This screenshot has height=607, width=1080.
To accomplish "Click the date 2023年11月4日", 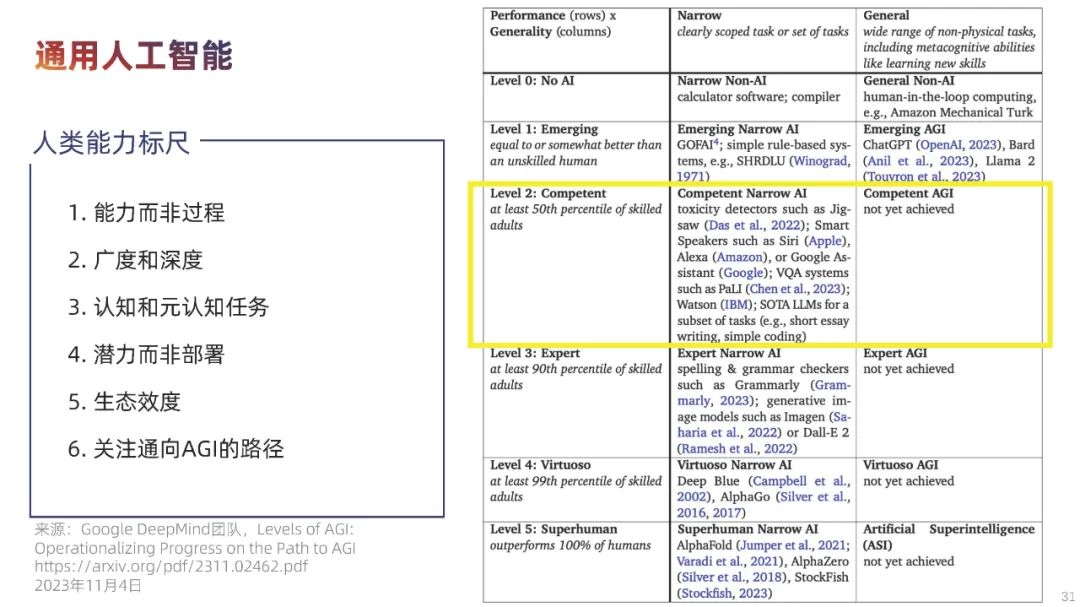I will click(88, 585).
